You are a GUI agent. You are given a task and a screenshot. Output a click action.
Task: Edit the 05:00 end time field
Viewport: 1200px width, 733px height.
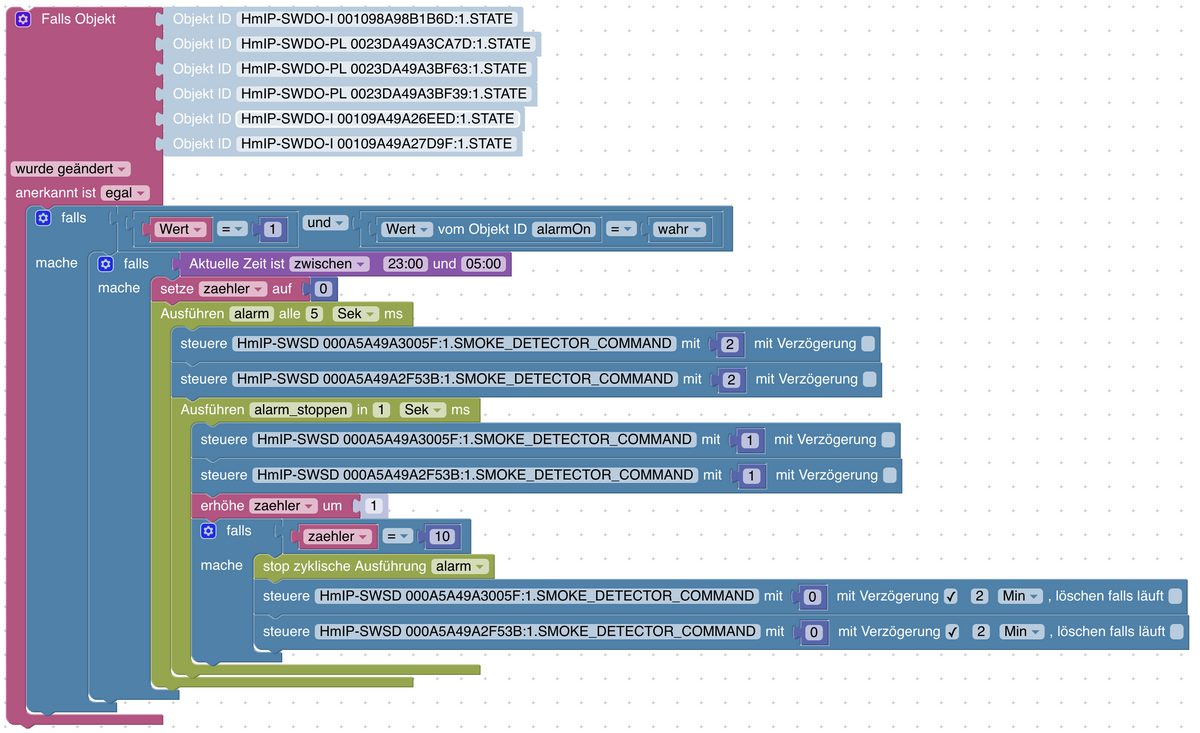[x=483, y=264]
